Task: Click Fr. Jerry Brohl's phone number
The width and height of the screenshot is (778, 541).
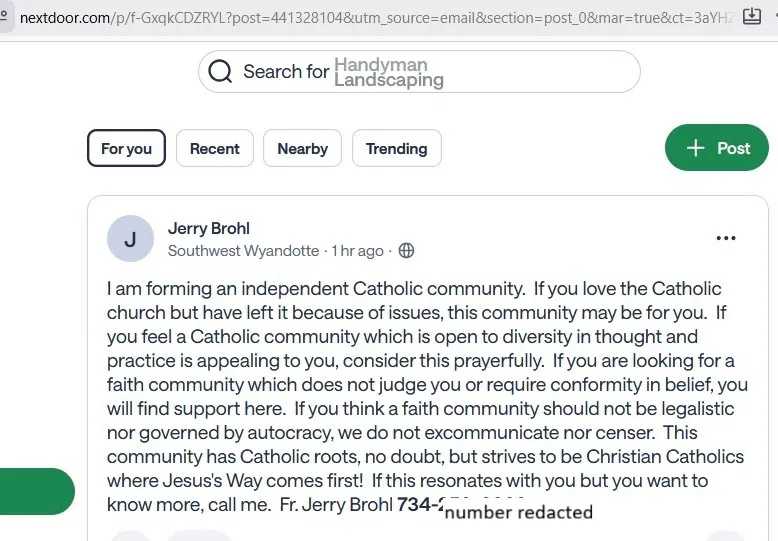Action: tap(419, 504)
